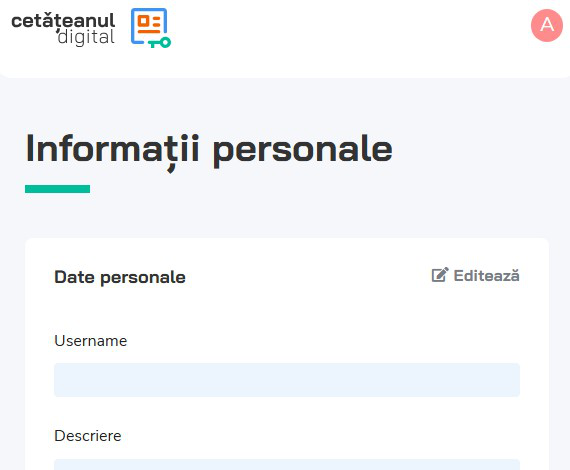
Task: Click the pencil edit icon beside Editează
Action: tap(440, 275)
